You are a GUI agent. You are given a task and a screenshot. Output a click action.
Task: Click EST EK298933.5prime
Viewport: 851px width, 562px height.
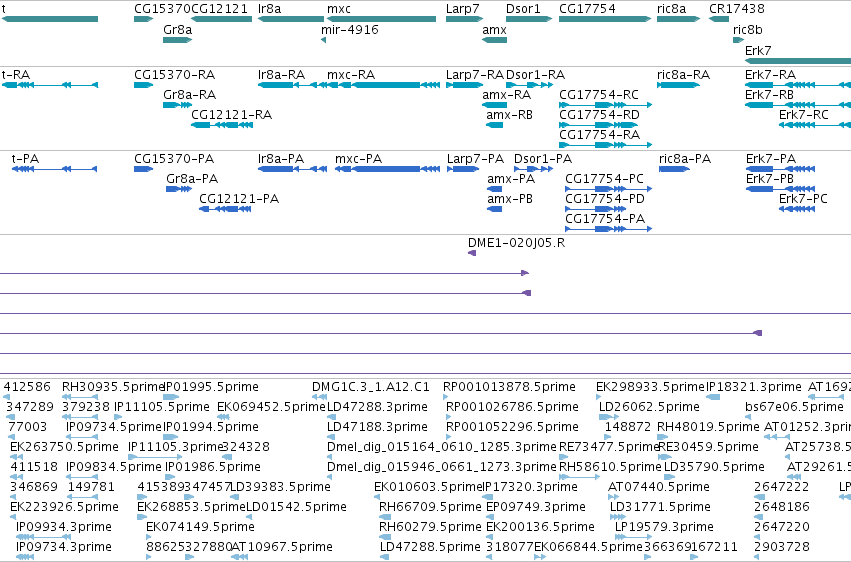click(599, 397)
